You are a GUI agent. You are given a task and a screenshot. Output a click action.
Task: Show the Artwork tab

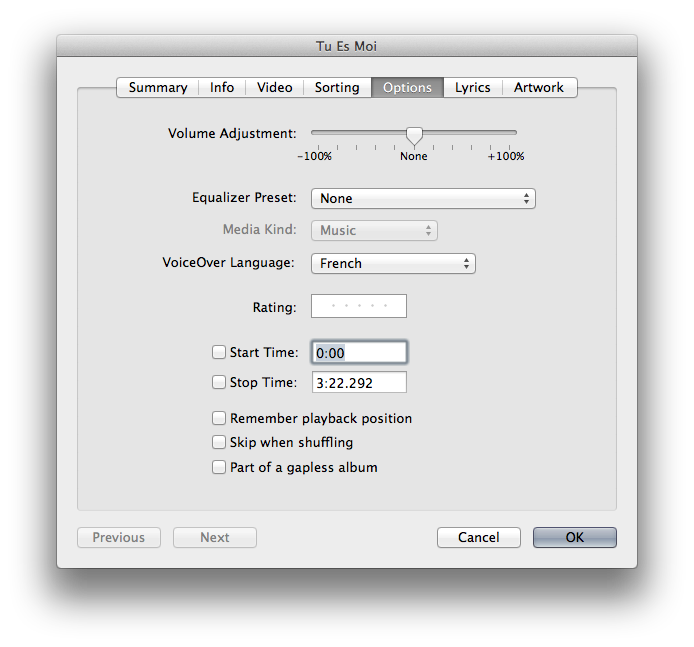(539, 88)
